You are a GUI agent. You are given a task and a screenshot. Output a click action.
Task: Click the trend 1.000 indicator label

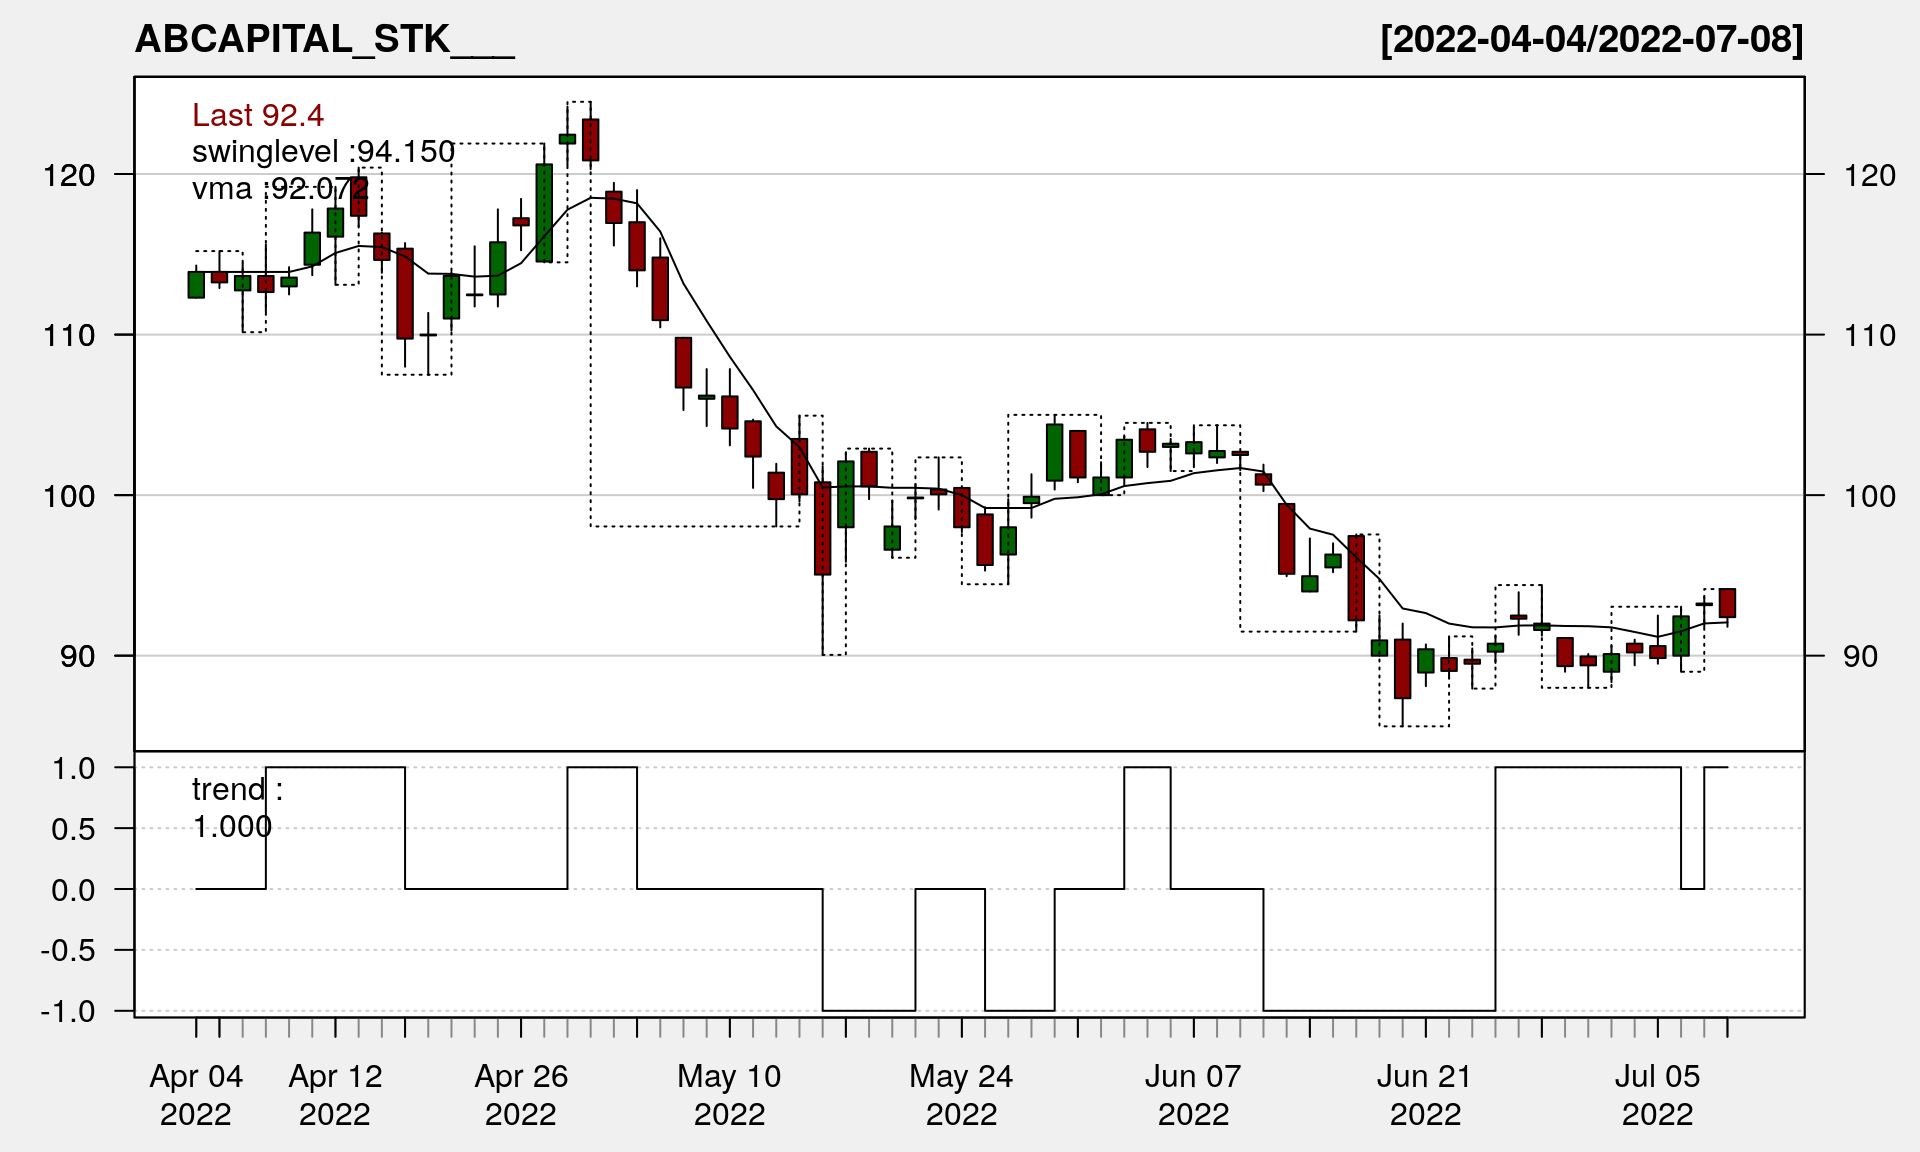coord(237,808)
